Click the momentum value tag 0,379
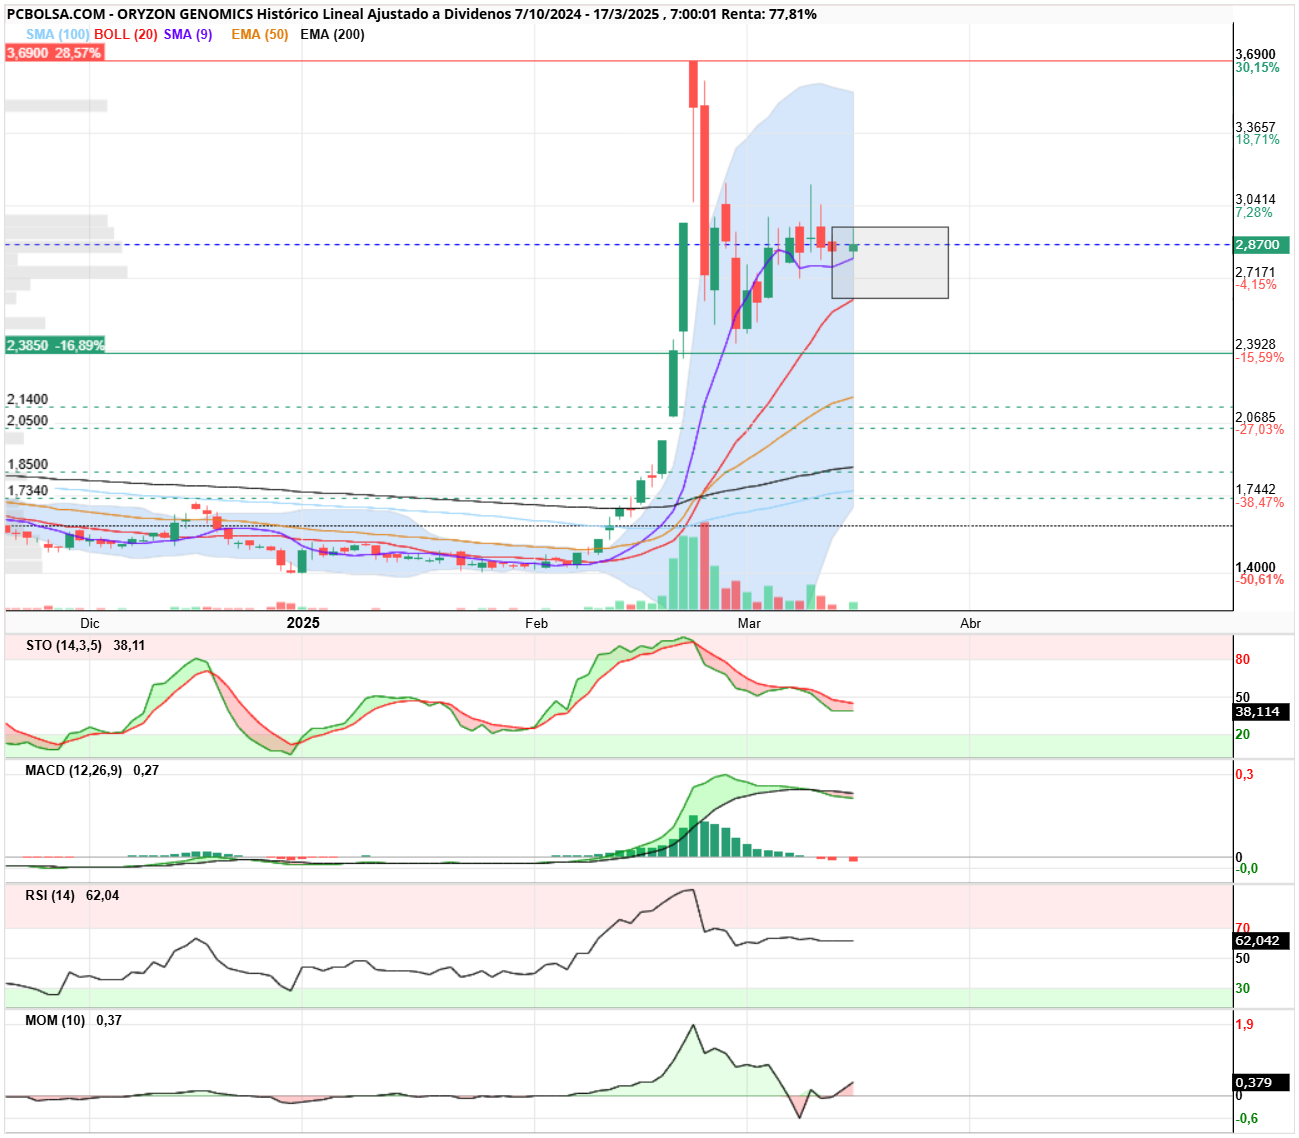The width and height of the screenshot is (1299, 1138). 1262,1083
